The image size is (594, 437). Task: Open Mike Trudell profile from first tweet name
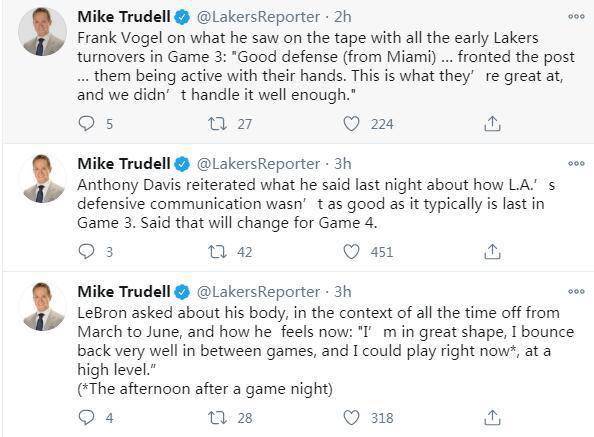124,17
